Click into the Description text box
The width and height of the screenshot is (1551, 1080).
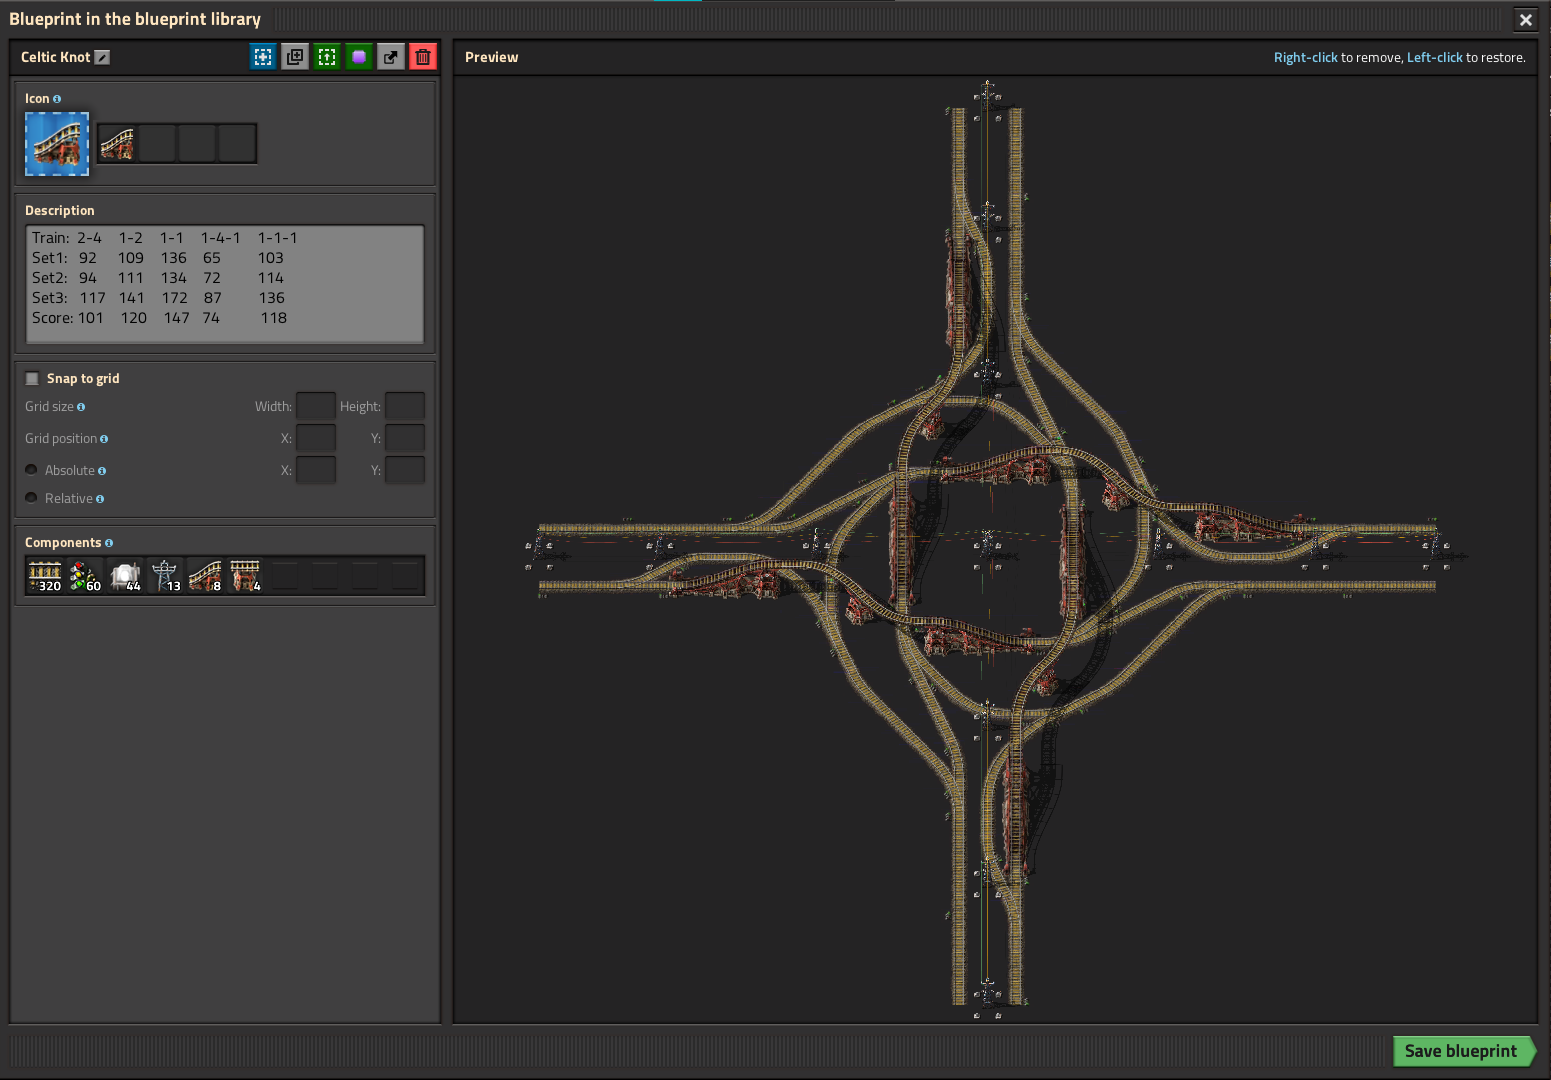click(224, 284)
